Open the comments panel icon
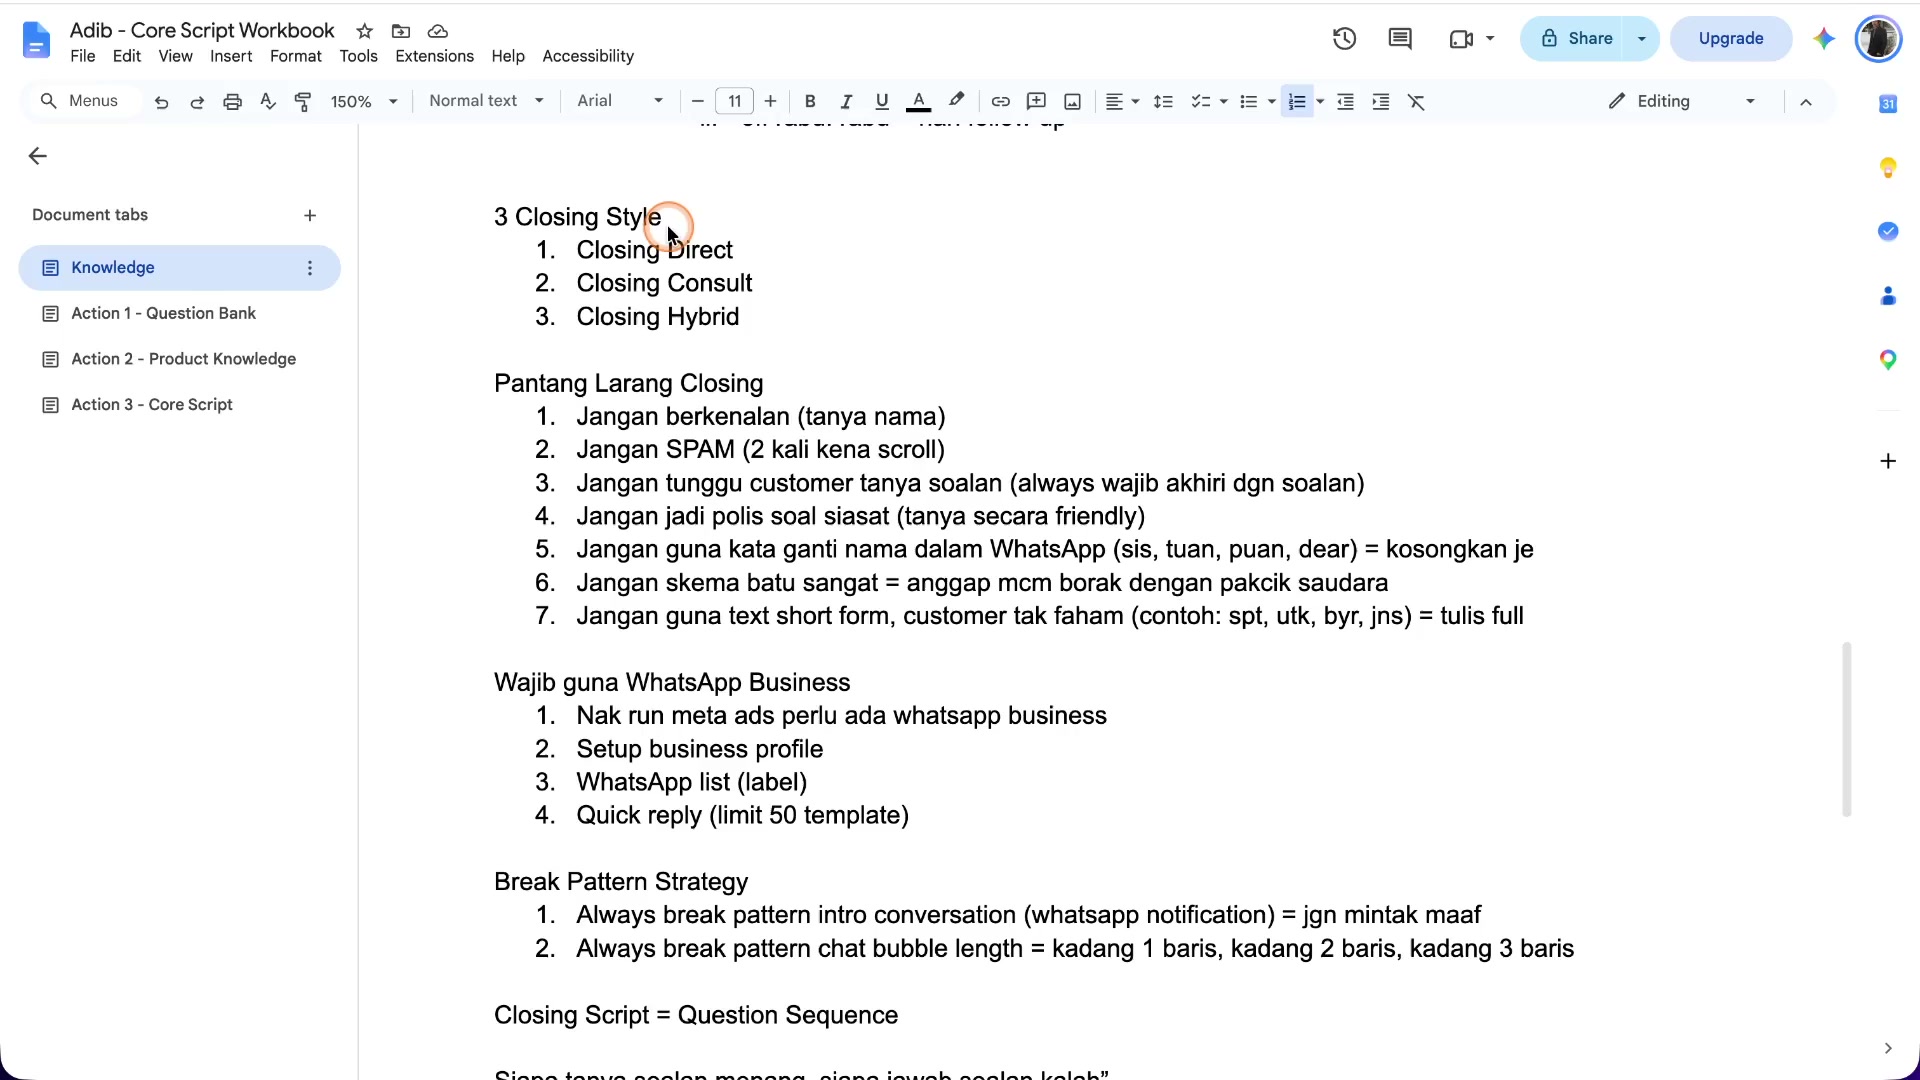 pos(1400,39)
